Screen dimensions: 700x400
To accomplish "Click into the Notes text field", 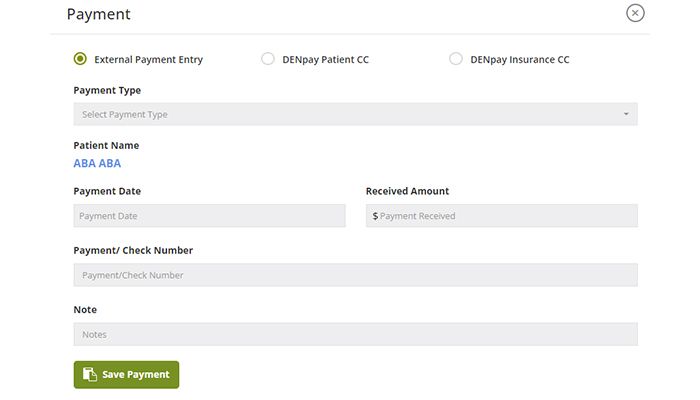I will 355,334.
